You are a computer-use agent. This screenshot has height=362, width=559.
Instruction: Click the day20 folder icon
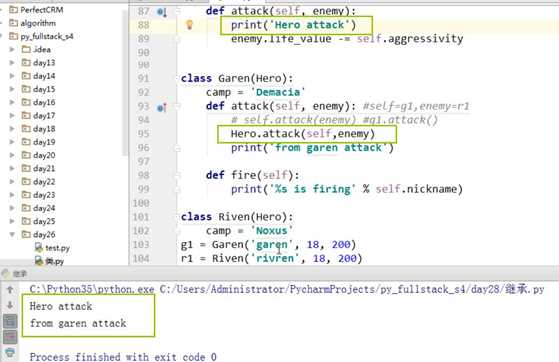pos(26,155)
